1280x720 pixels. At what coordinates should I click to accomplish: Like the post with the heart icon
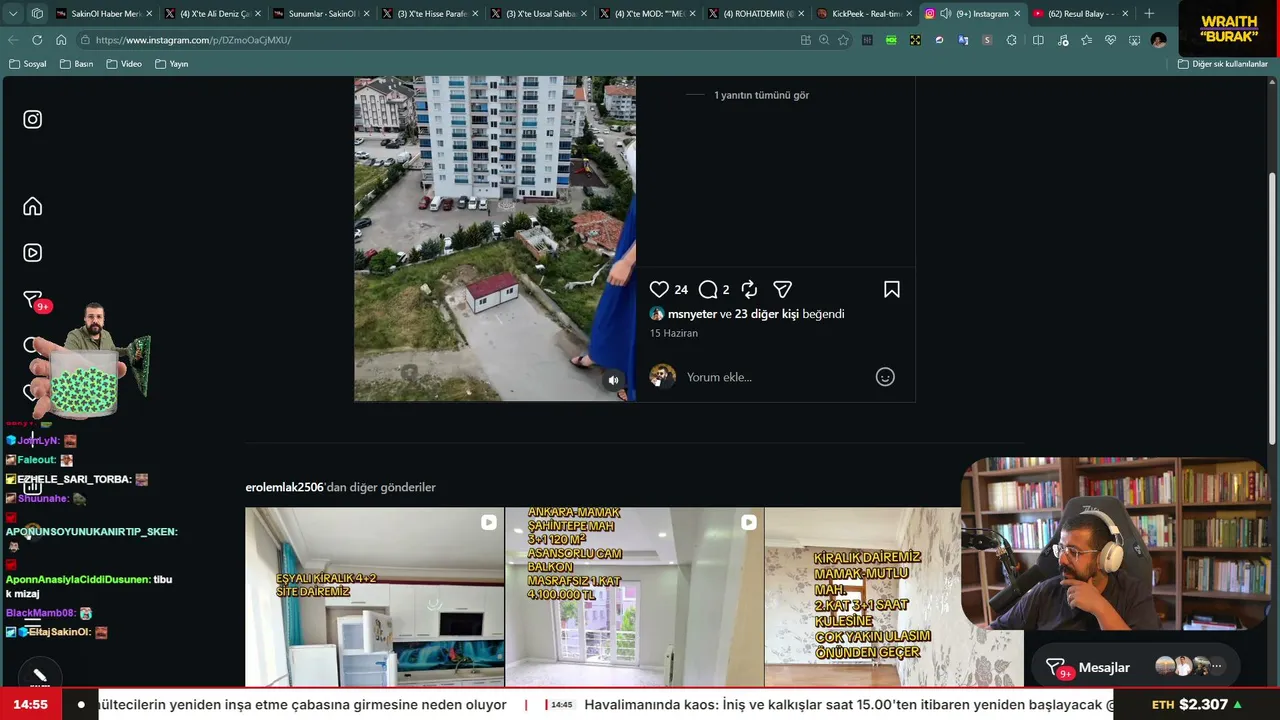[x=659, y=289]
